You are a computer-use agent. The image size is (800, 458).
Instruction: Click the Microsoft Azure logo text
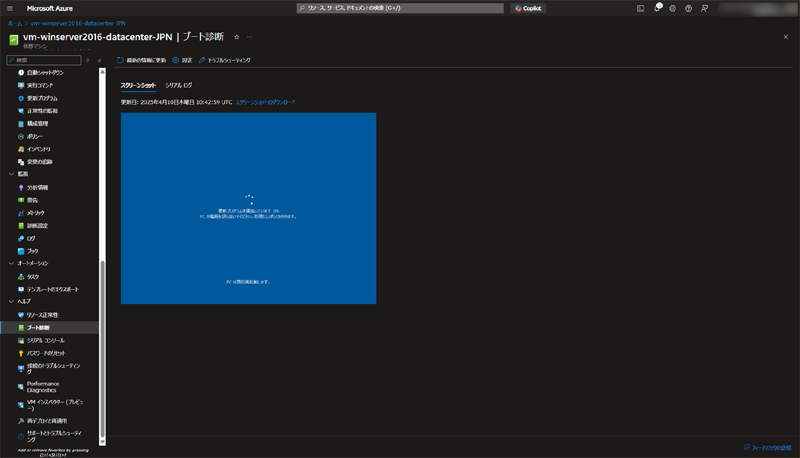click(49, 8)
